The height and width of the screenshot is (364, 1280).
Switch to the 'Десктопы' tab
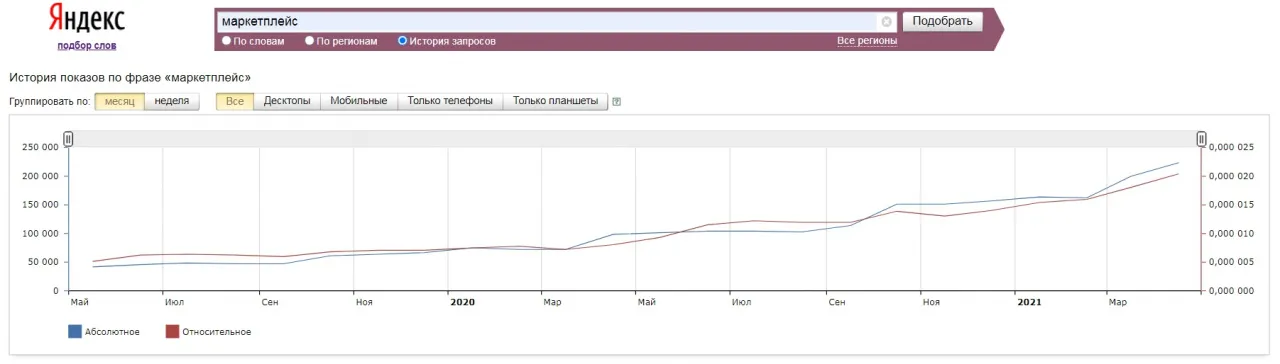pos(287,101)
